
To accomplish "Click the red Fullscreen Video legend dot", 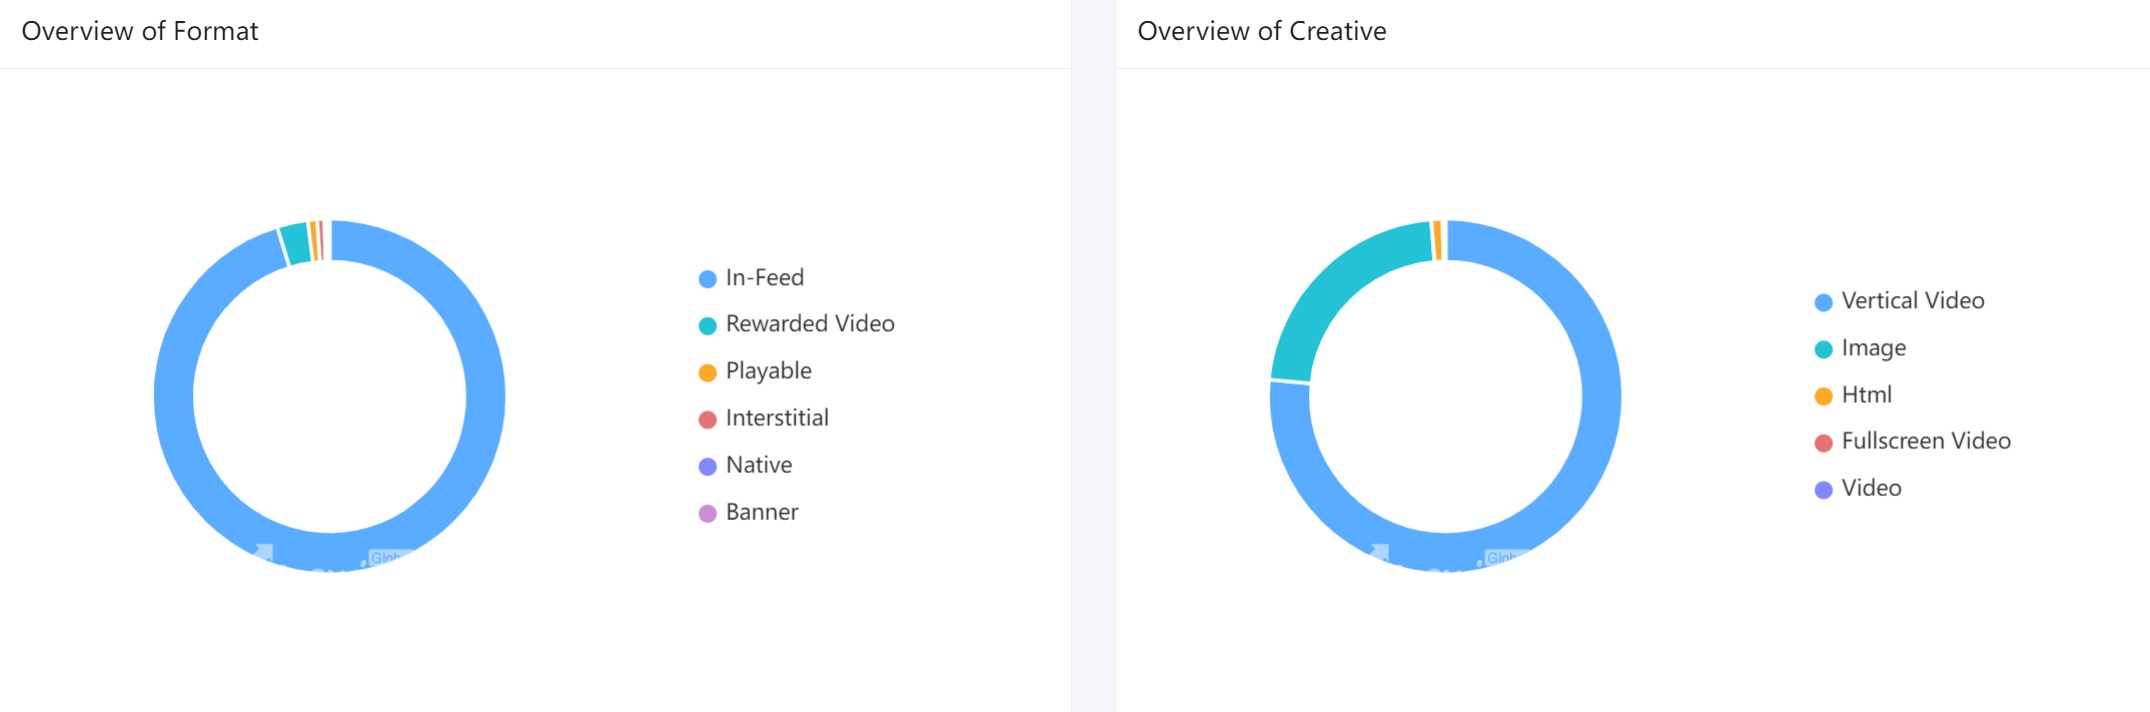I will coord(1823,443).
